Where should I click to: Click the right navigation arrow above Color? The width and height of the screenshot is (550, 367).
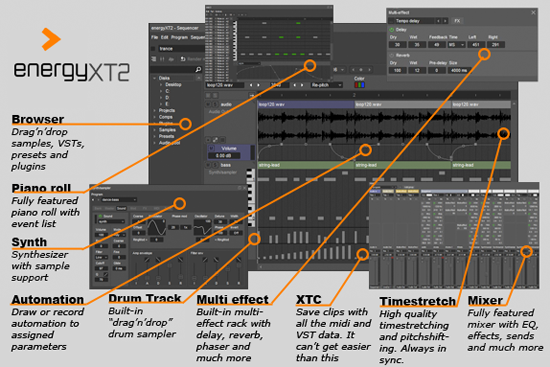pyautogui.click(x=369, y=69)
